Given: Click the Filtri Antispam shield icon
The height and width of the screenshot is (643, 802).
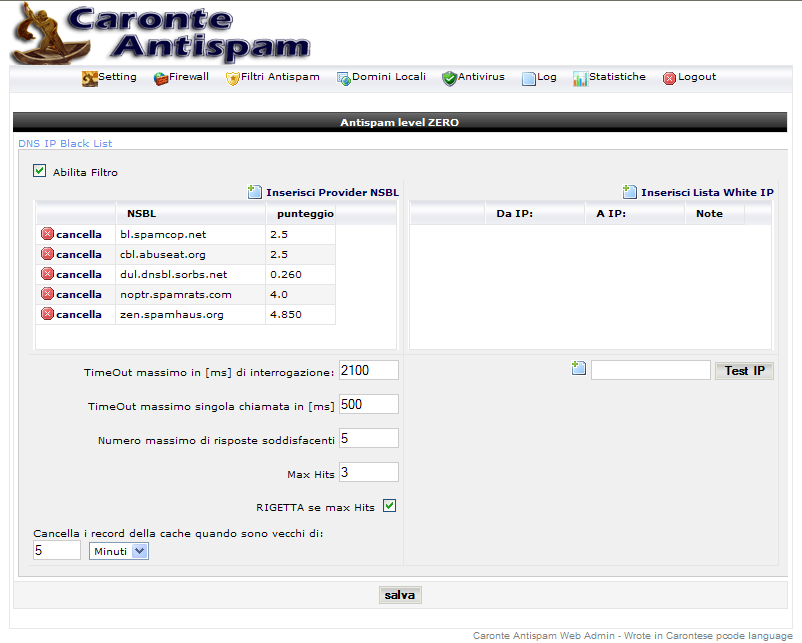Looking at the screenshot, I should (233, 78).
